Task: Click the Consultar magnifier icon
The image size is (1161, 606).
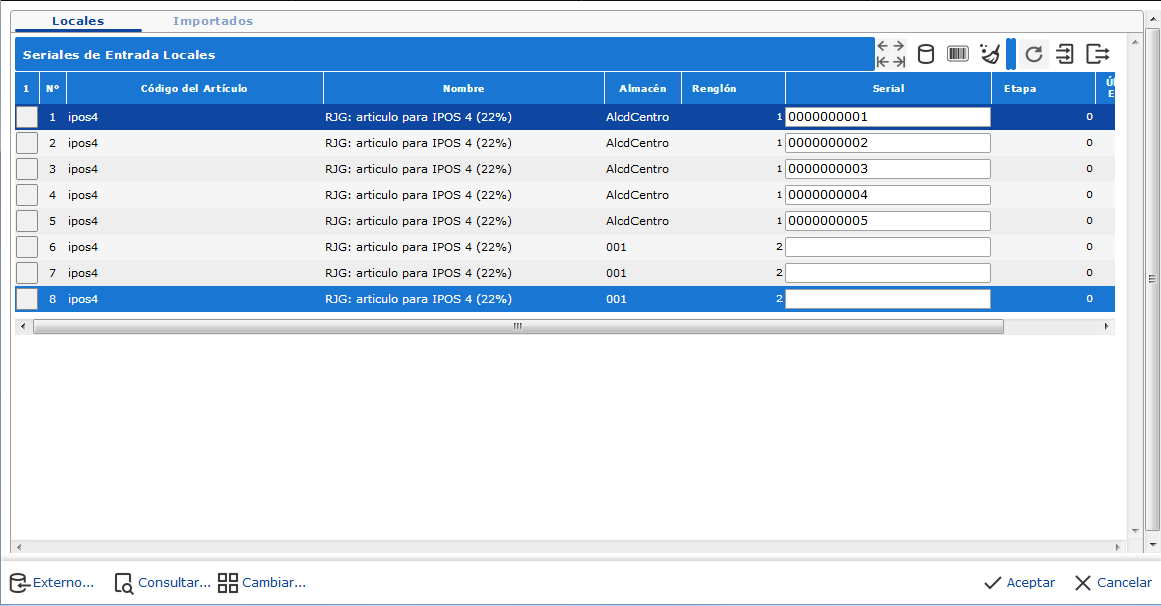Action: coord(124,583)
